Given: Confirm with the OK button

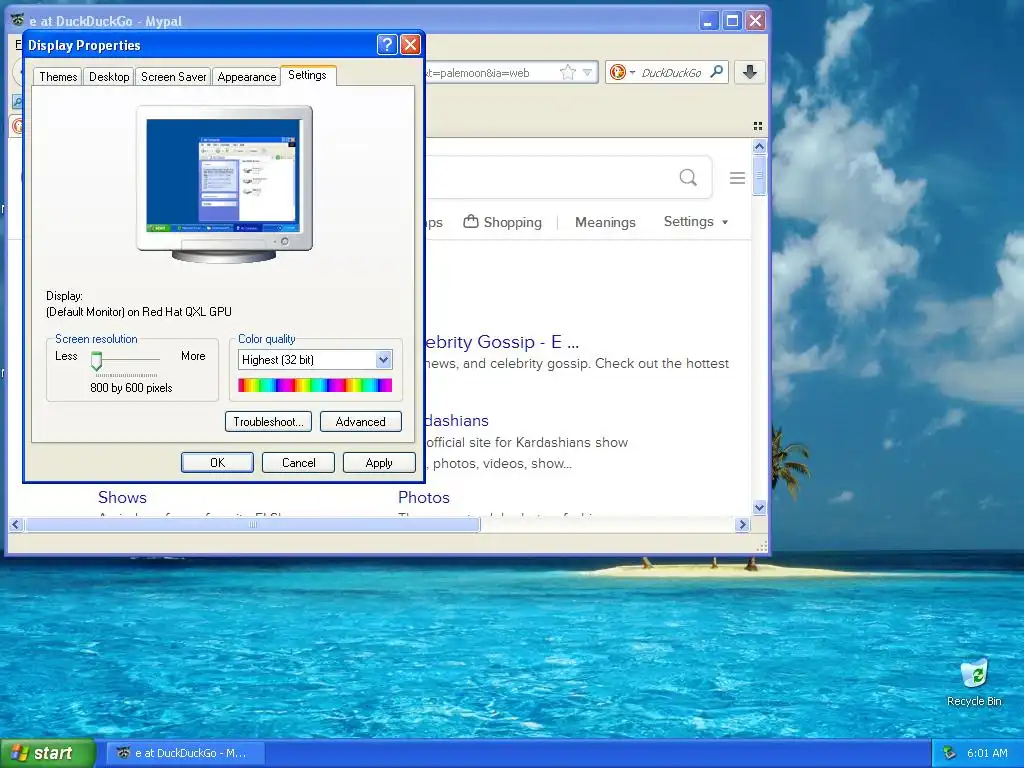Looking at the screenshot, I should [x=217, y=462].
